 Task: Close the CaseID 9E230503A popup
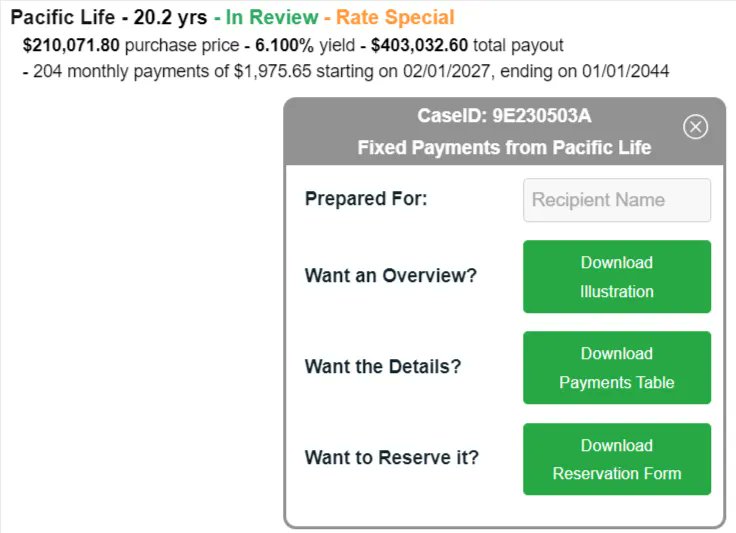pyautogui.click(x=695, y=127)
